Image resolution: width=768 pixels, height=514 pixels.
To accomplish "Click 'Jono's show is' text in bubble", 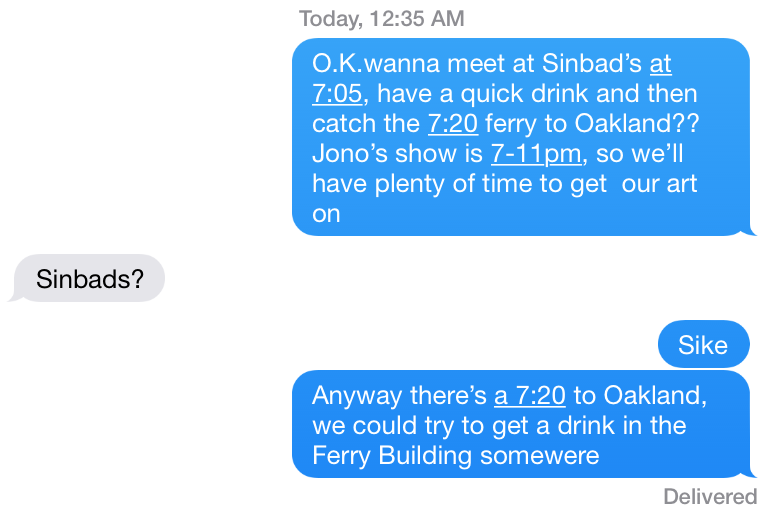I will pyautogui.click(x=397, y=154).
